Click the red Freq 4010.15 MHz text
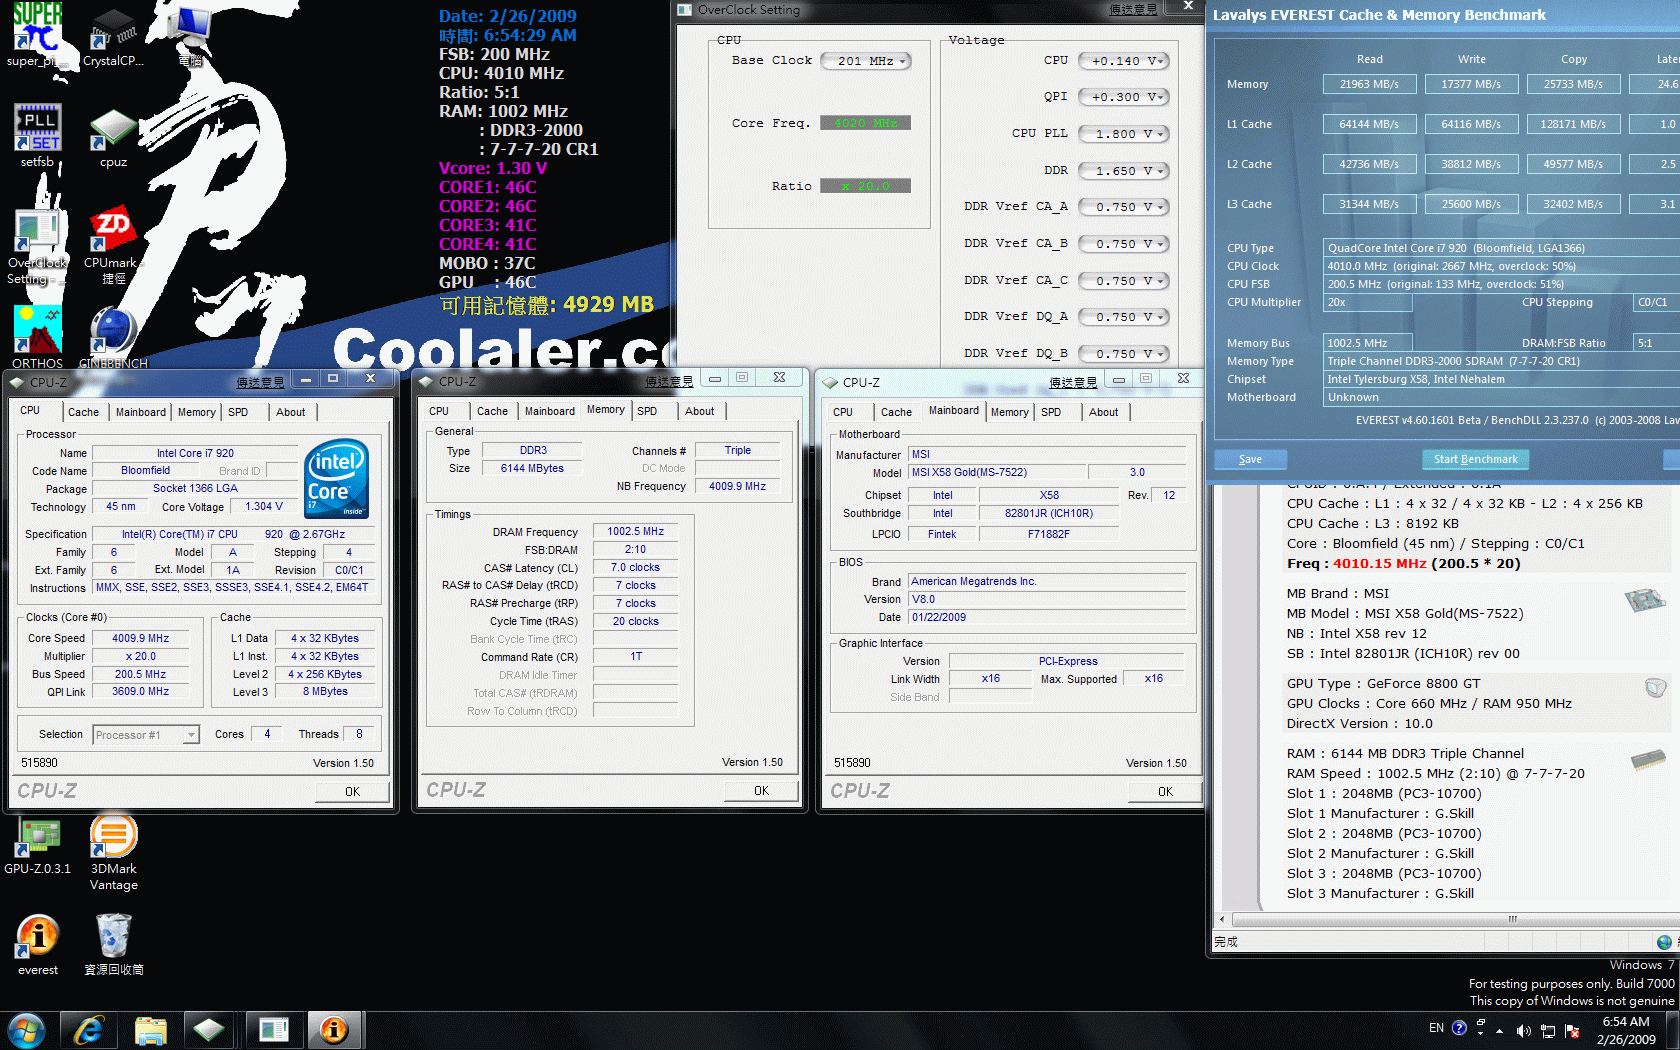This screenshot has height=1050, width=1680. tap(1379, 563)
